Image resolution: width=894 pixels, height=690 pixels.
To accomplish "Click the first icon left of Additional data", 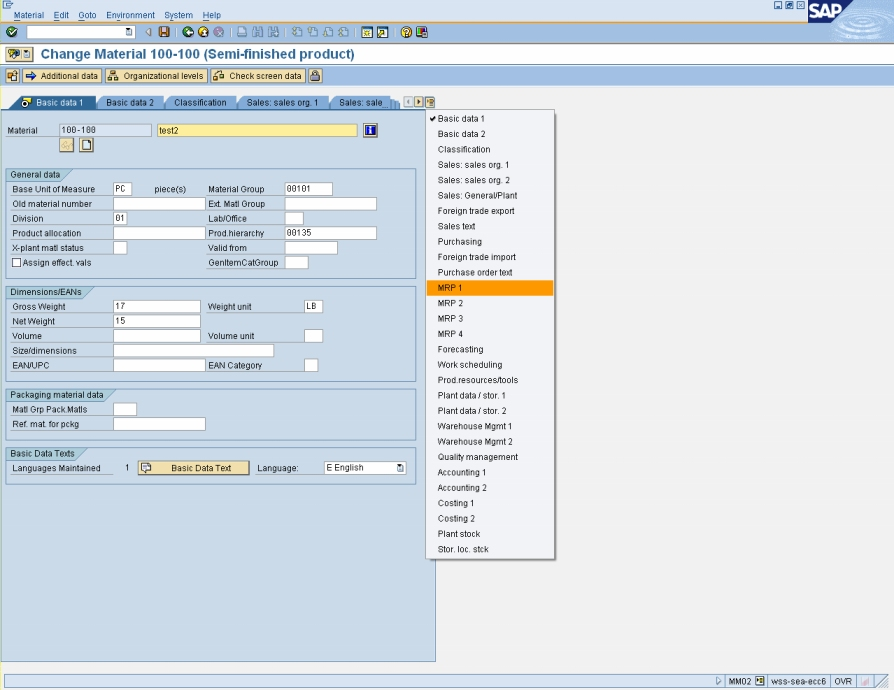I will (13, 76).
